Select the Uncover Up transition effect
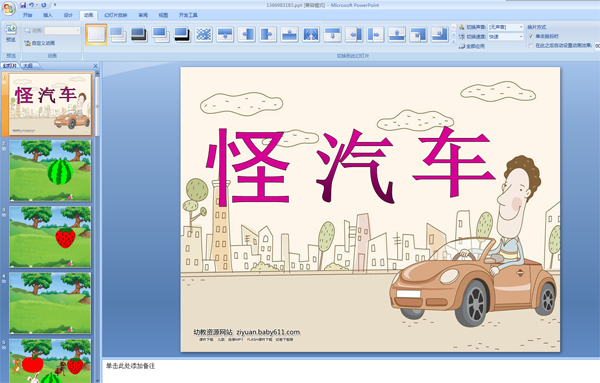The width and height of the screenshot is (600, 383). [x=397, y=34]
